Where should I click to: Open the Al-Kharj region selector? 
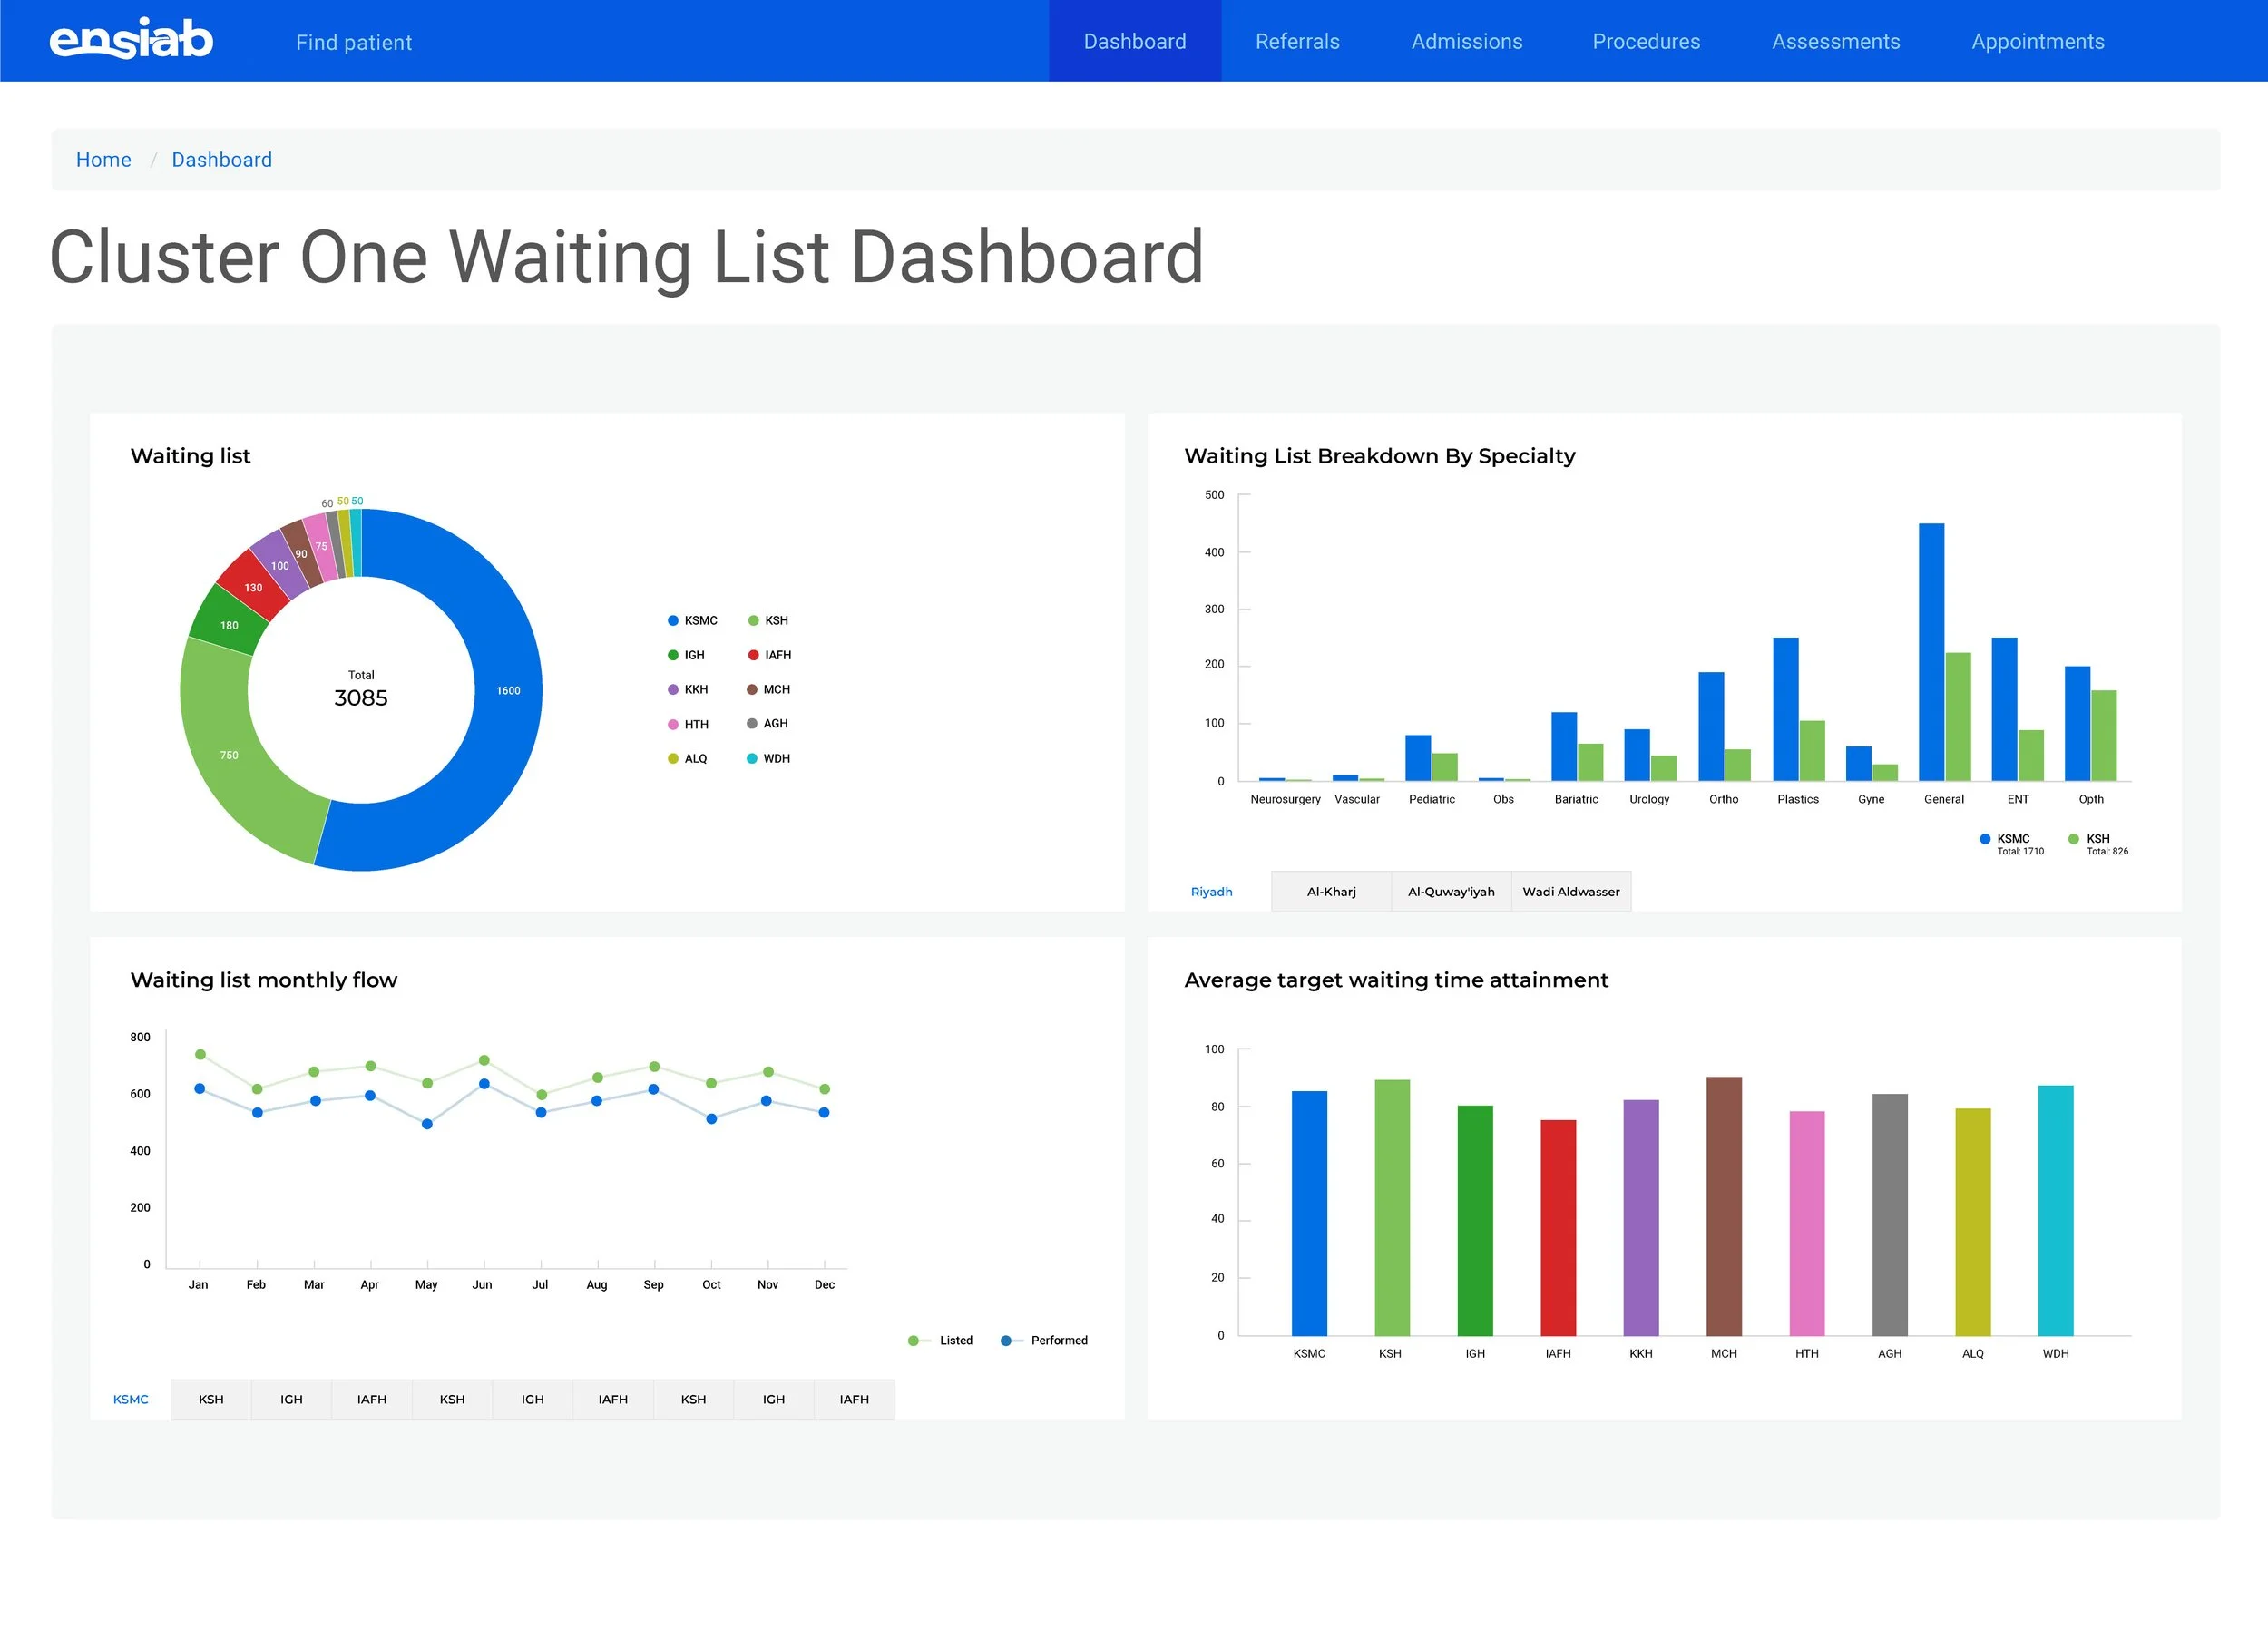tap(1331, 891)
